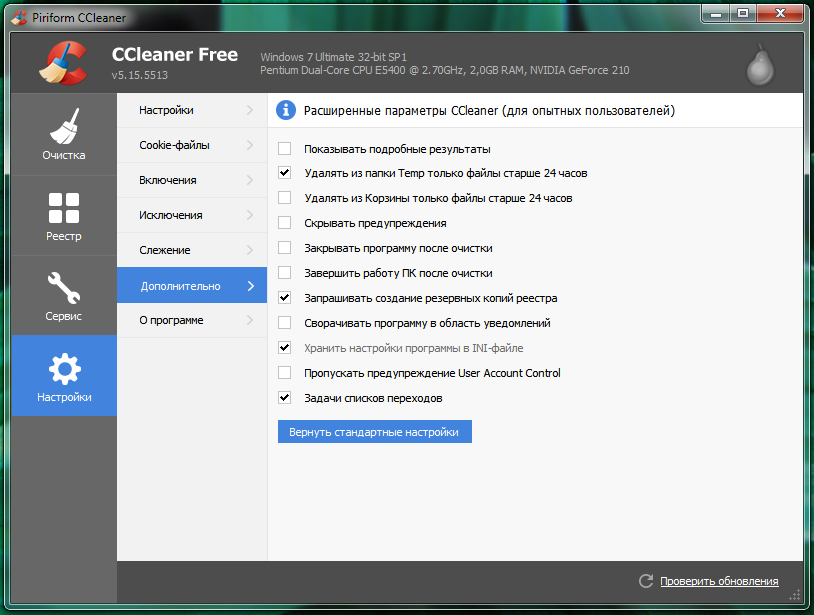Open the Очистка cleaner section
Viewport: 814px width, 615px height.
tap(64, 134)
